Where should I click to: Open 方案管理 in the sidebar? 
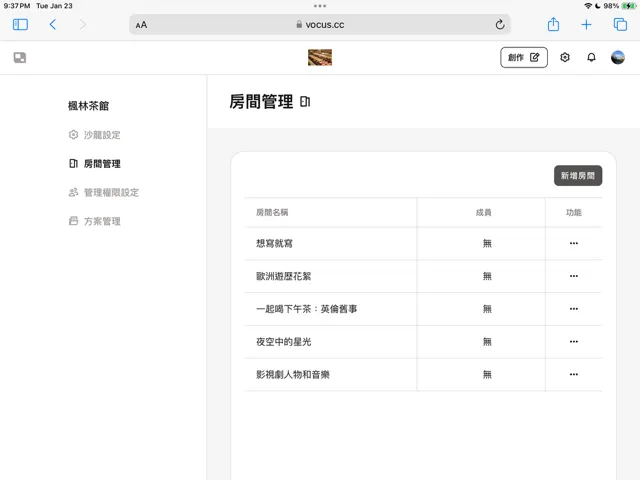(94, 221)
